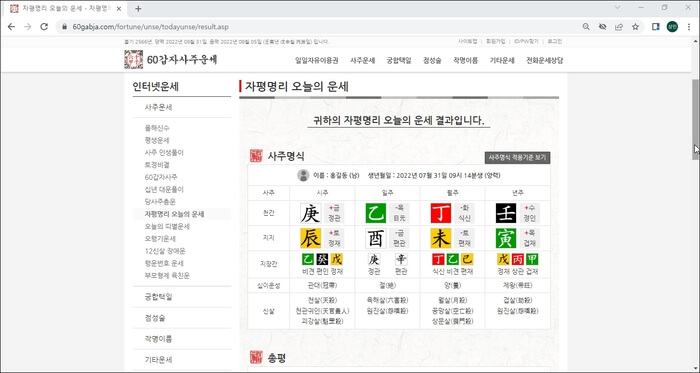
Task: Open the ID/PW찾기 link
Action: click(526, 41)
